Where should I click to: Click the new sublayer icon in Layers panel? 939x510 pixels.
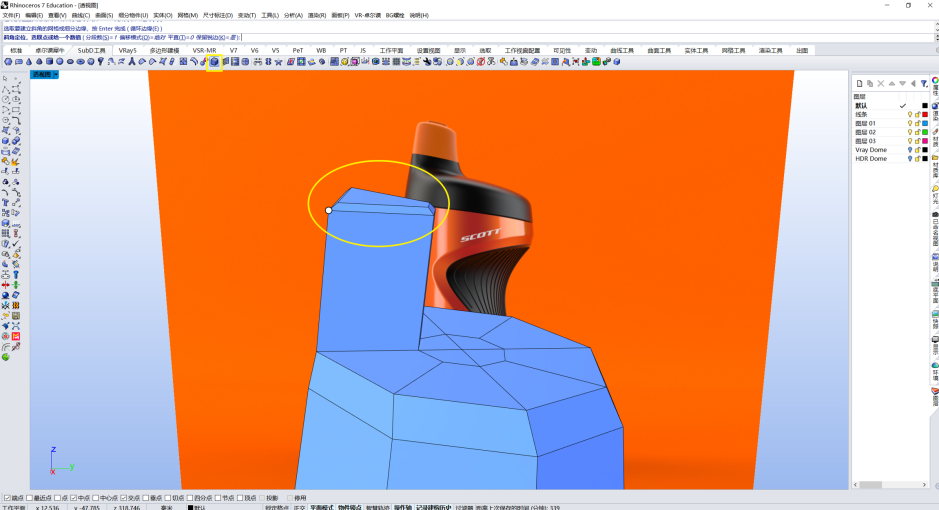870,83
